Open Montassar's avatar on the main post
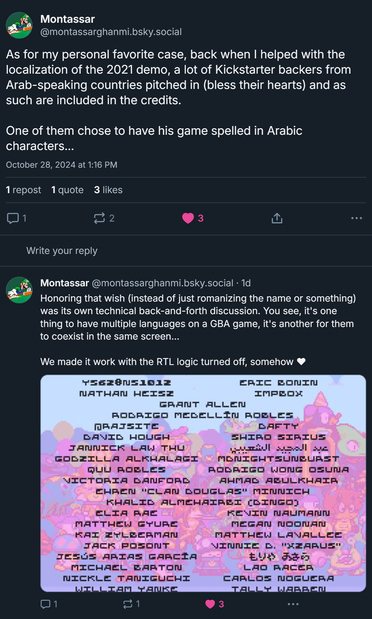The height and width of the screenshot is (619, 372). click(19, 25)
